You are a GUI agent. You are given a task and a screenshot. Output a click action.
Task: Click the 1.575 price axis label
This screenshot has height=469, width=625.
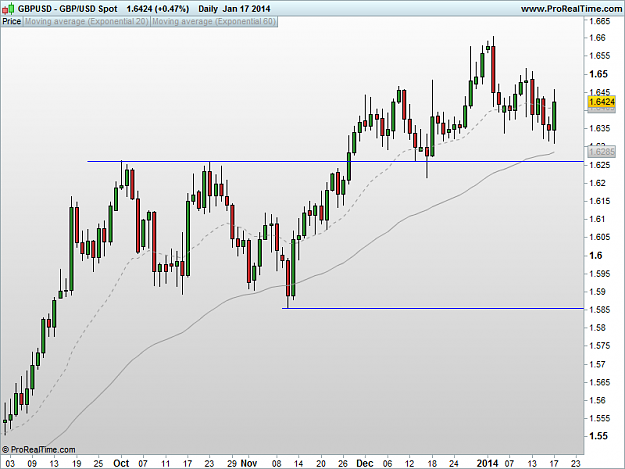(600, 346)
